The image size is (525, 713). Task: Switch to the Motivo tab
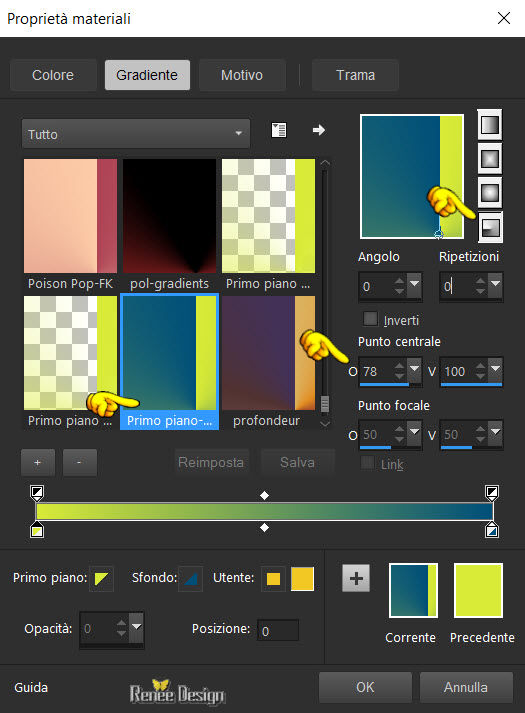[242, 75]
